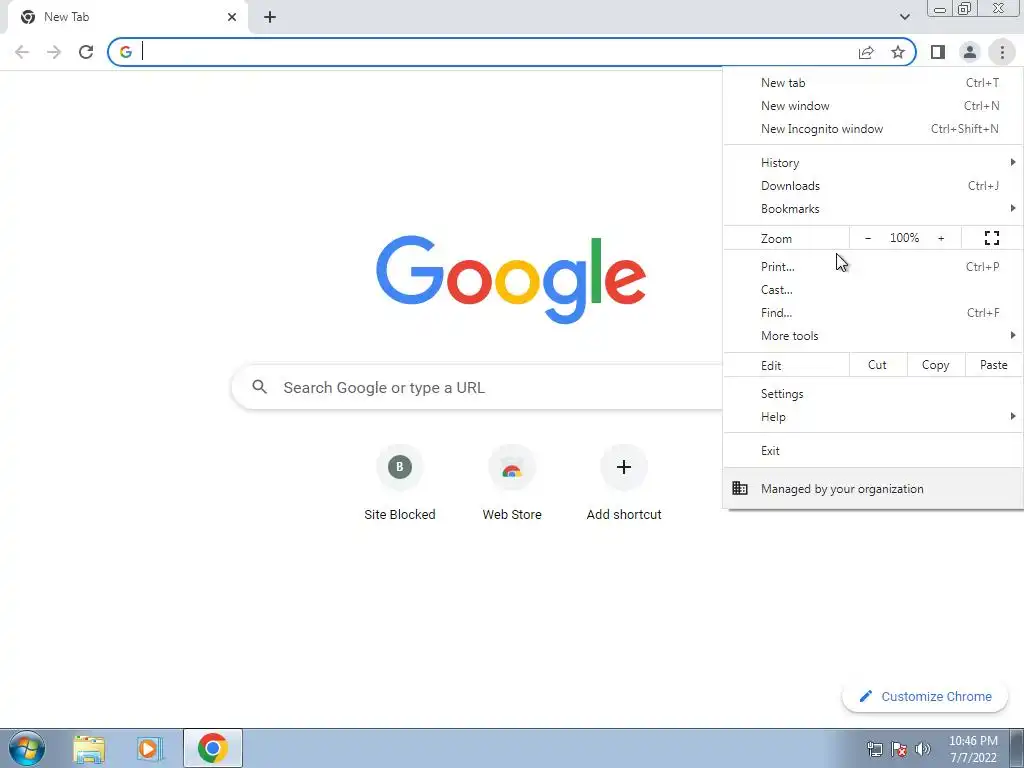This screenshot has width=1024, height=768.
Task: Choose Find... from the menu
Action: coord(873,313)
